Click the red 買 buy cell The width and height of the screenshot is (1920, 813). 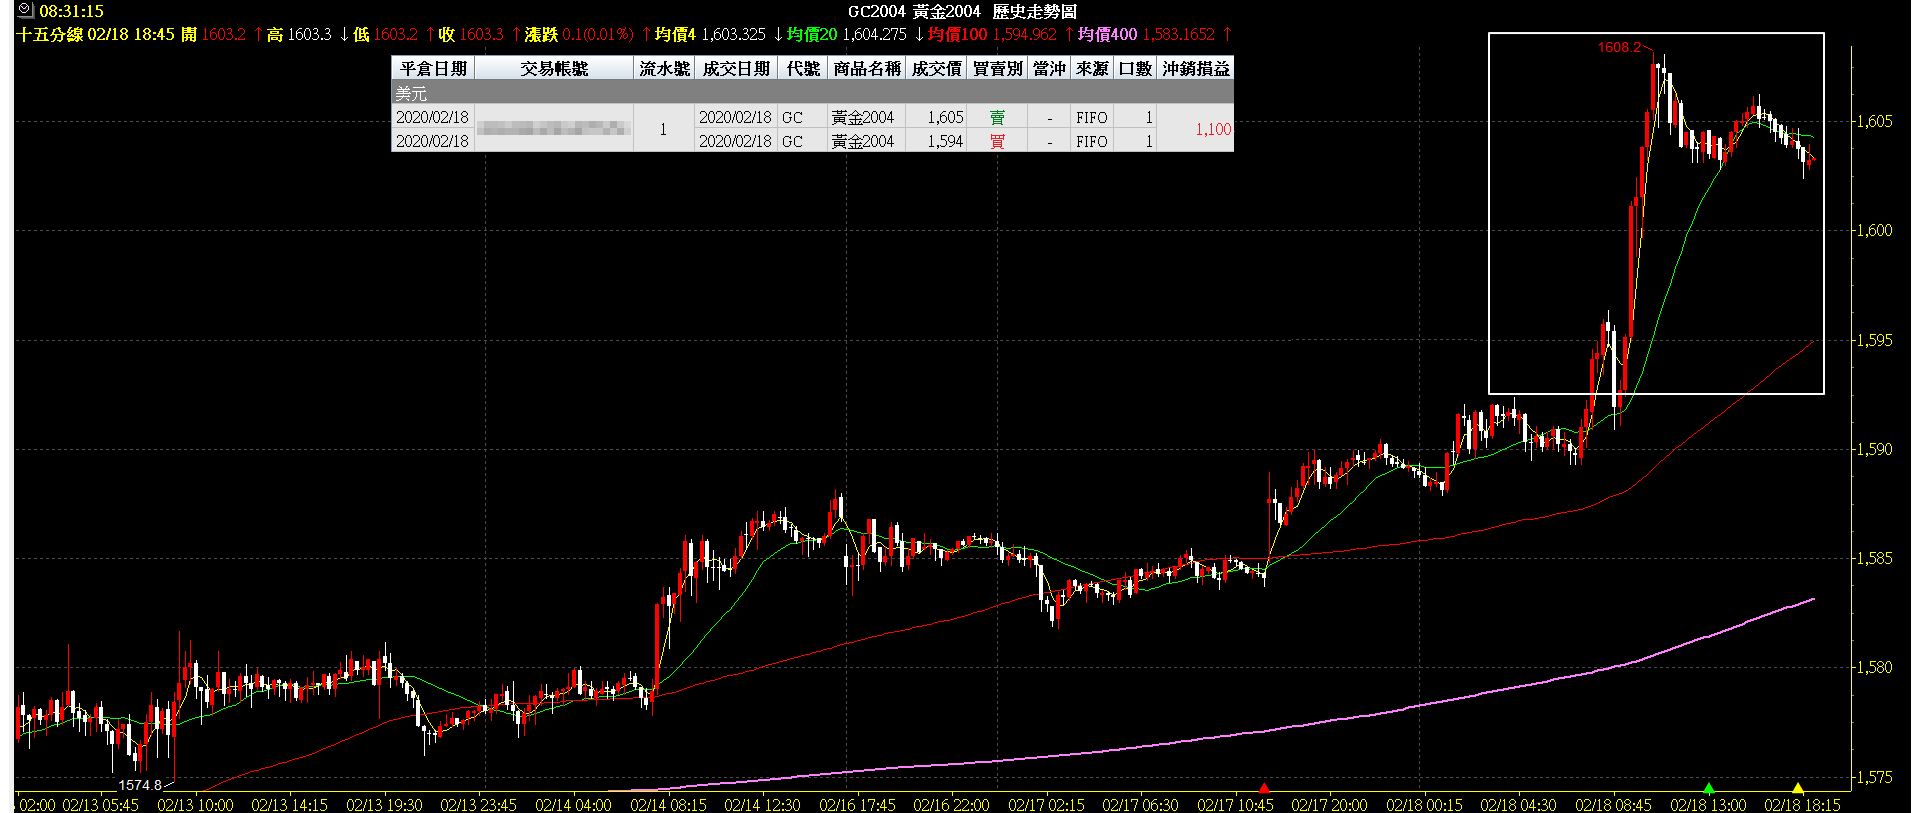(997, 141)
